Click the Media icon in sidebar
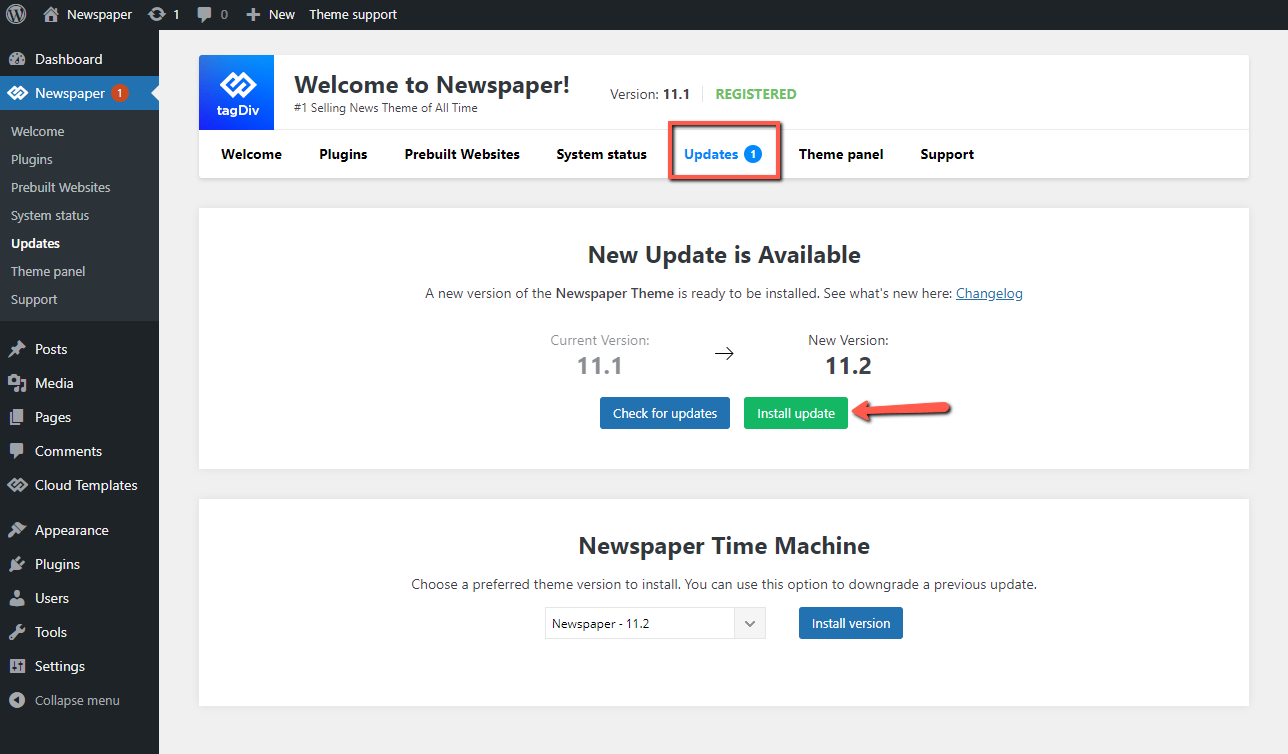 (17, 383)
